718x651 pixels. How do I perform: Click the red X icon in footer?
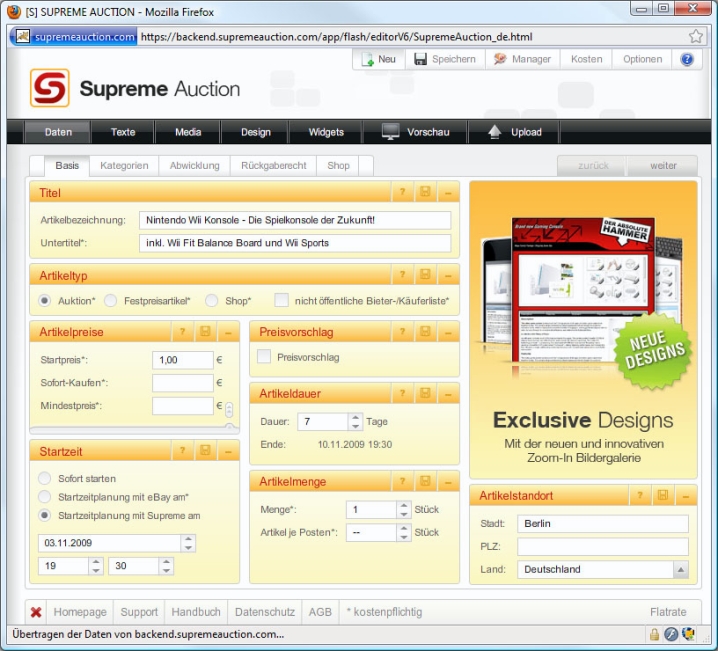36,612
